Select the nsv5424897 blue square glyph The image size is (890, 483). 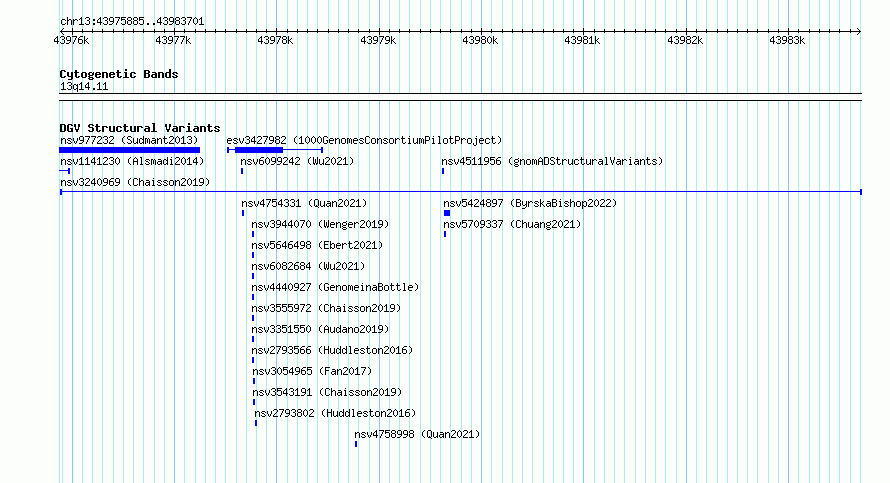[x=447, y=213]
